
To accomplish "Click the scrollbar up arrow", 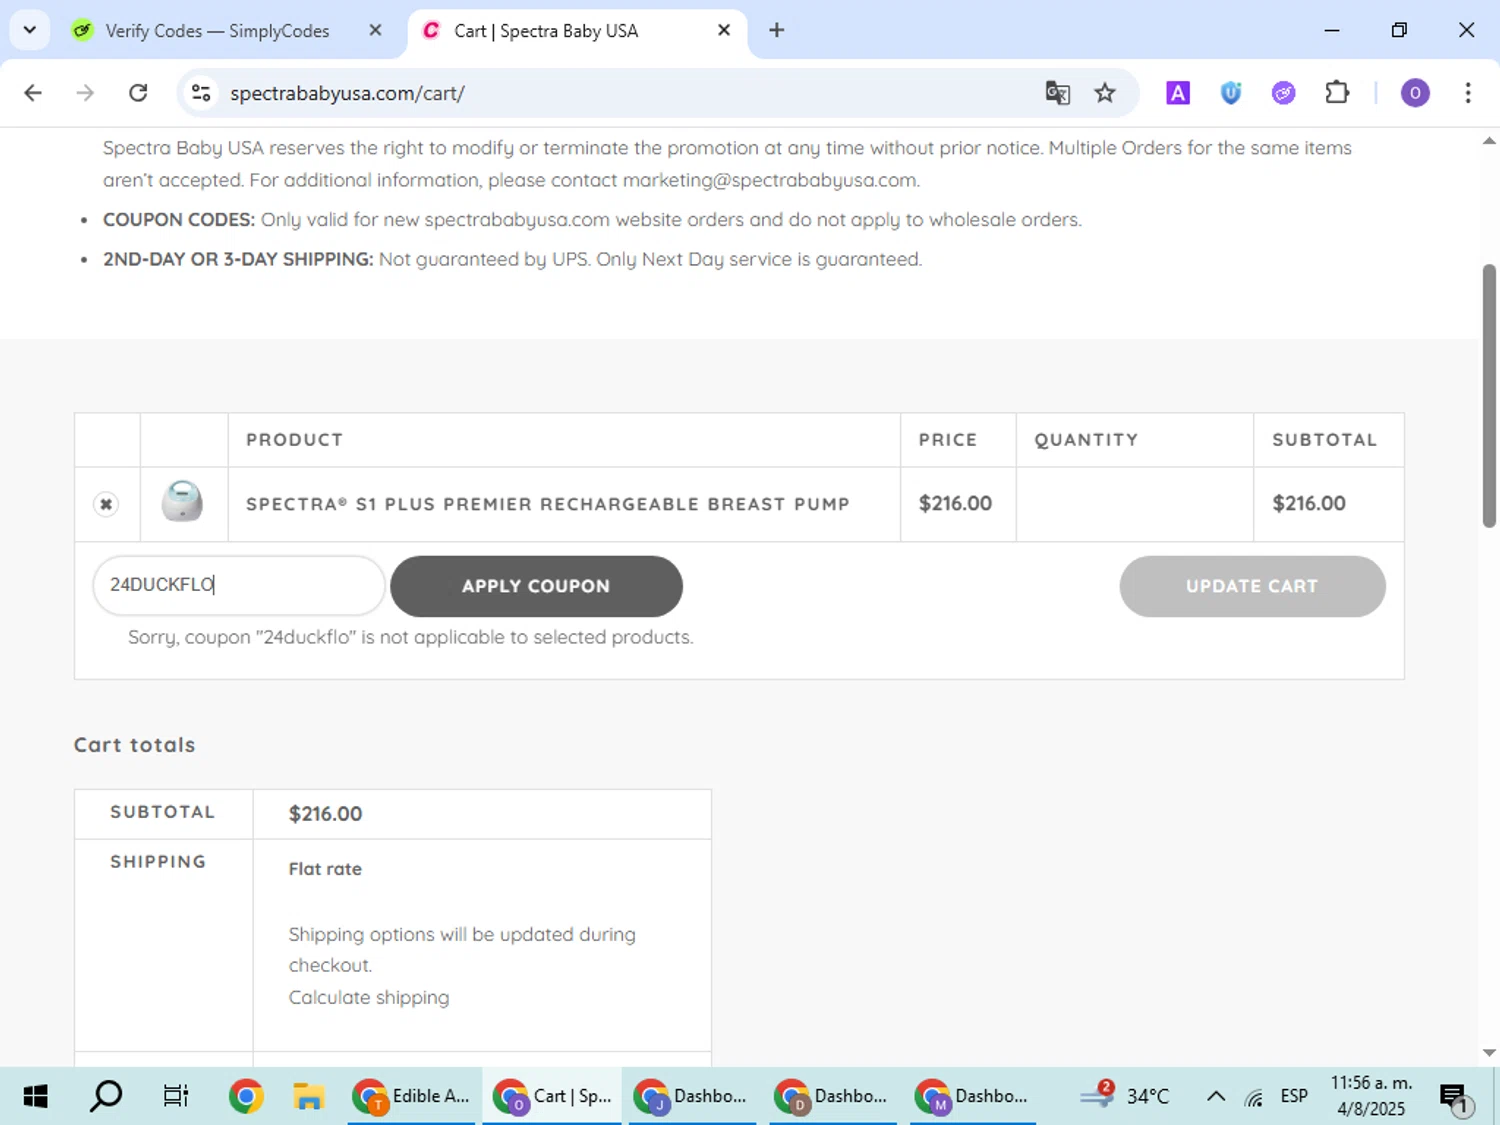I will coord(1489,141).
